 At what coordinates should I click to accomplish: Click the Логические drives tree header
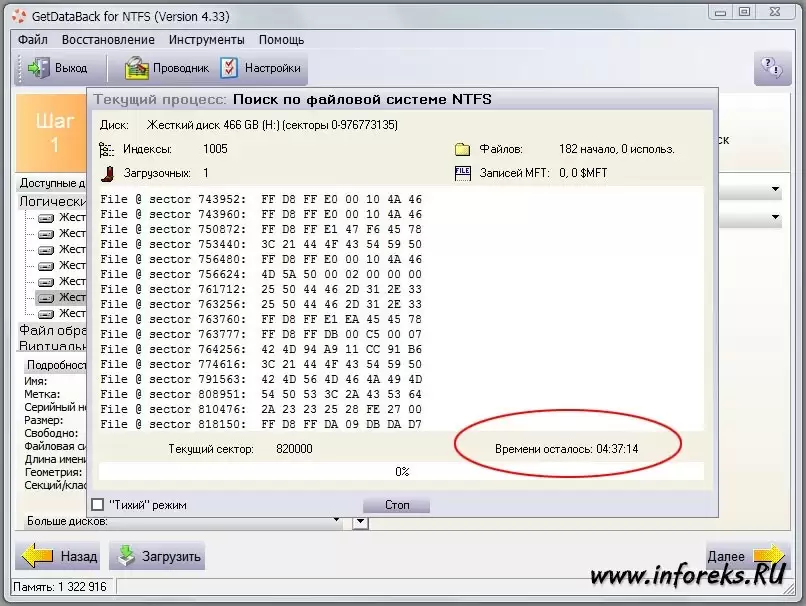click(x=52, y=200)
